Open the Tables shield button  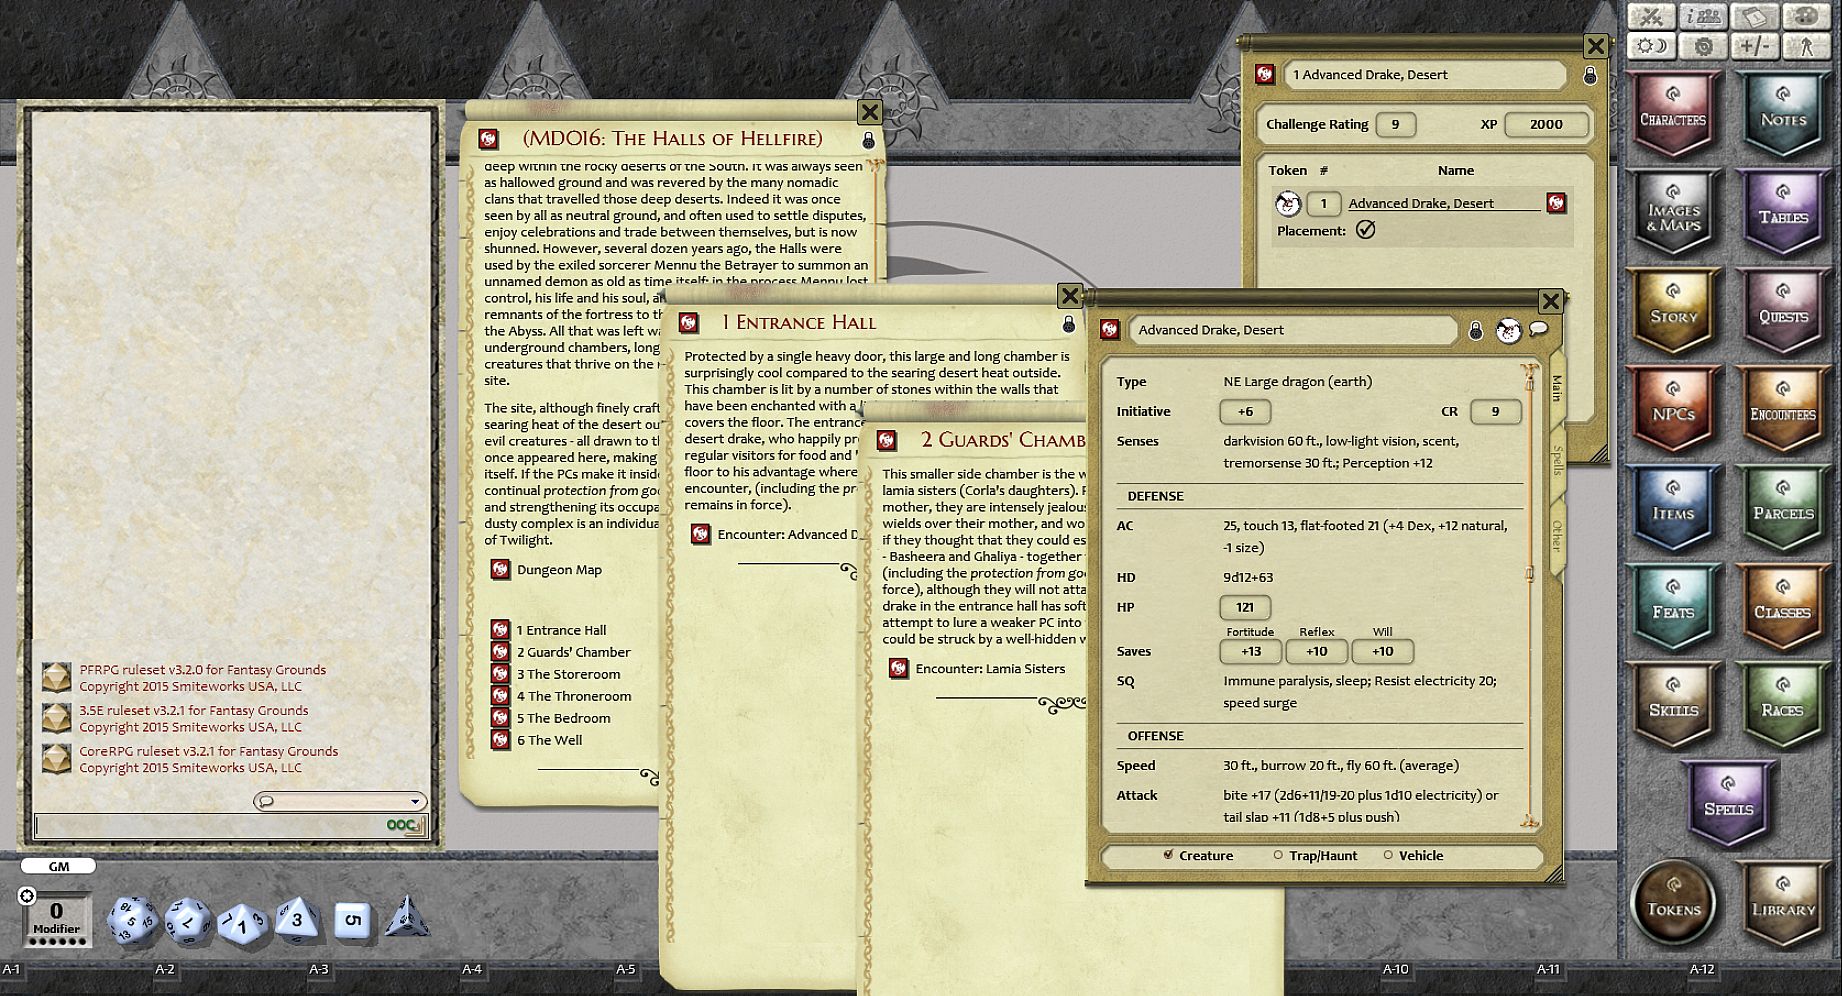(1783, 212)
